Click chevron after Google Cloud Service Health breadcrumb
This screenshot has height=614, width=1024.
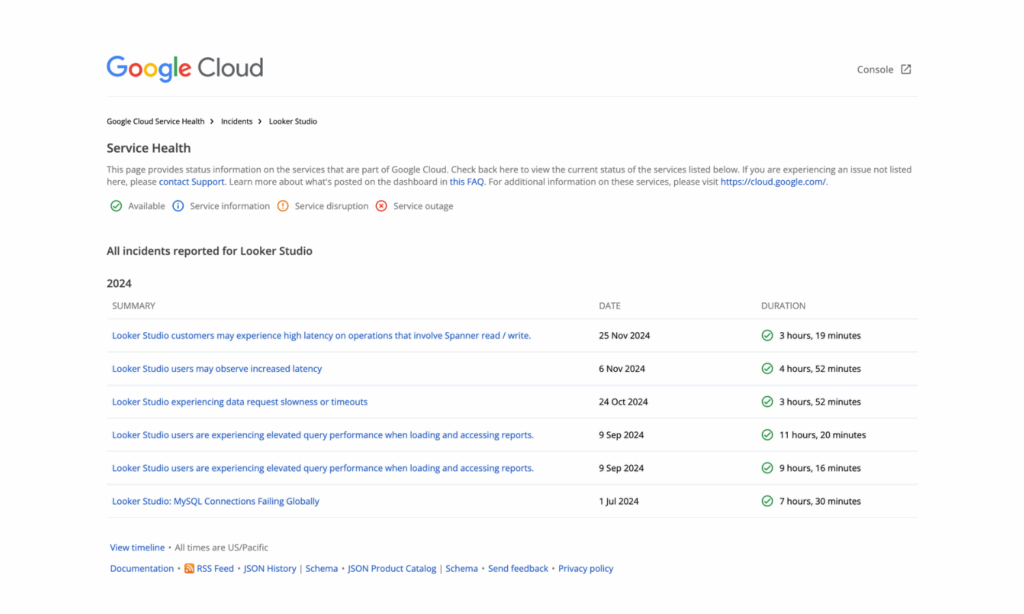212,121
